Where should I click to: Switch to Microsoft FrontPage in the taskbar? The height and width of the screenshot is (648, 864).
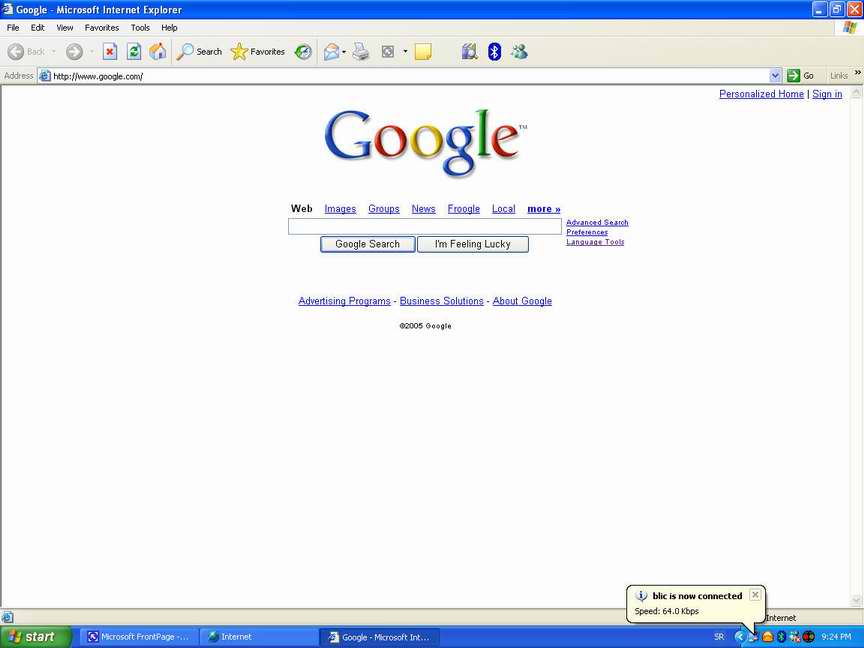pos(137,637)
